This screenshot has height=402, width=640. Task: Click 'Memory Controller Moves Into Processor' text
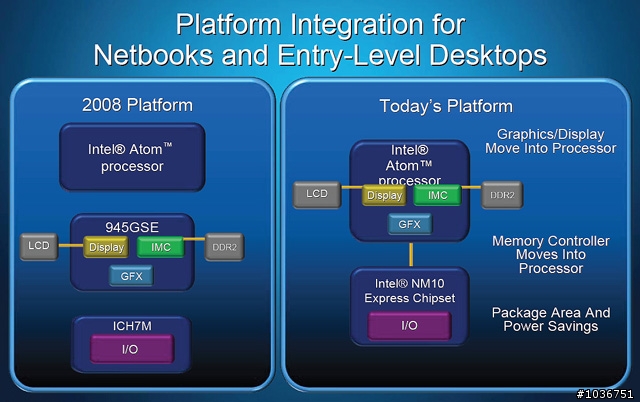pos(551,254)
